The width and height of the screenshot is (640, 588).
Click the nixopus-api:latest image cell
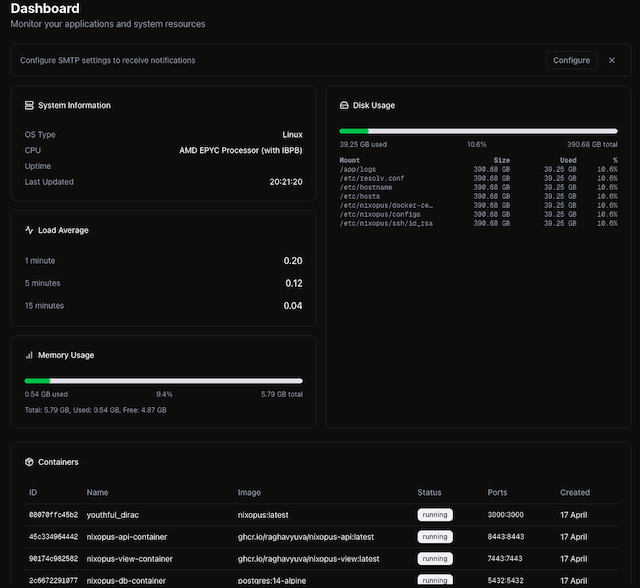point(306,537)
